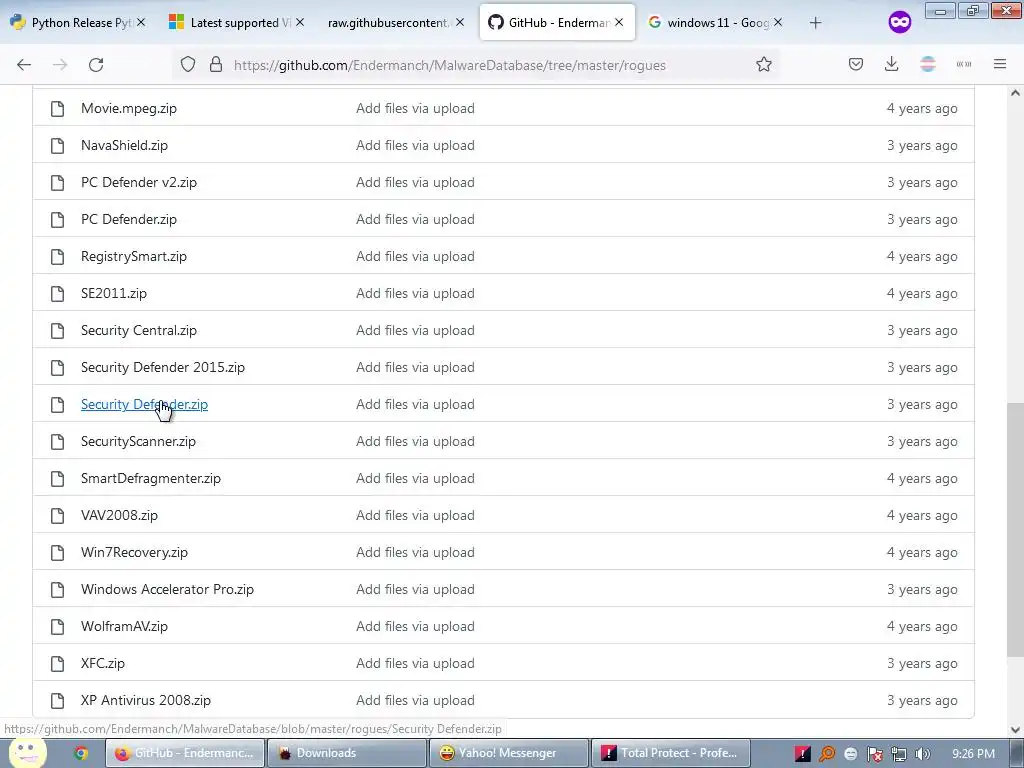Click the volume speaker tray icon
Viewport: 1024px width, 768px height.
922,754
